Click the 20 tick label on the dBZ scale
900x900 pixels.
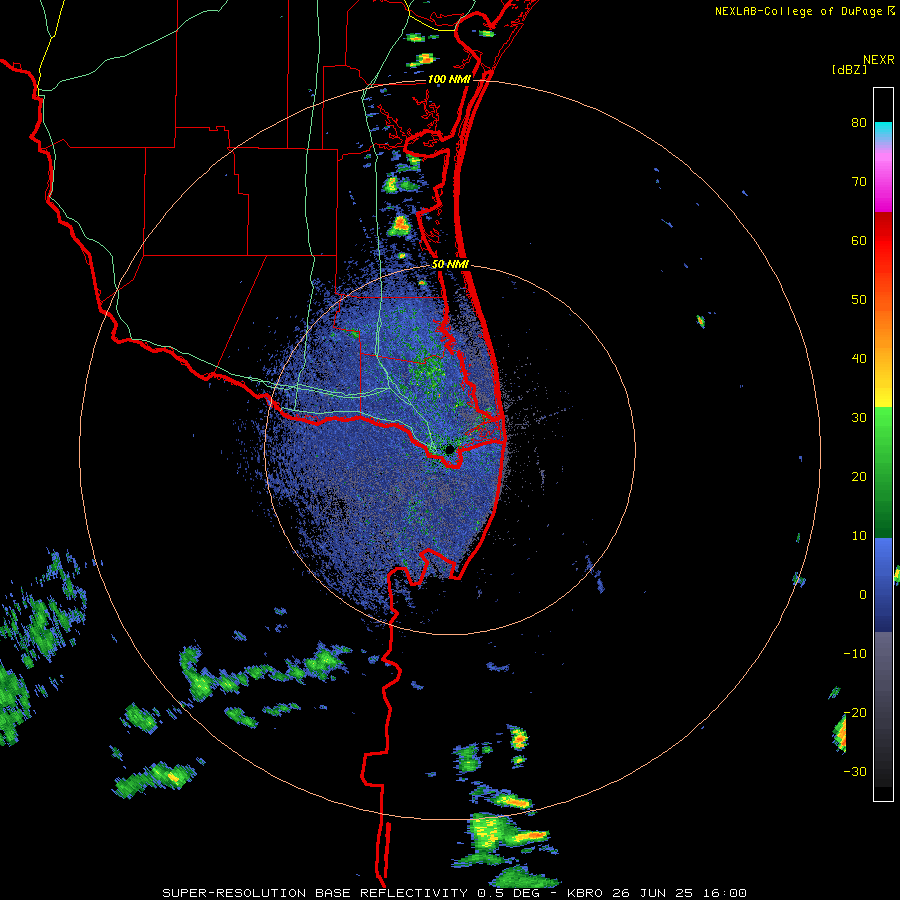[859, 476]
